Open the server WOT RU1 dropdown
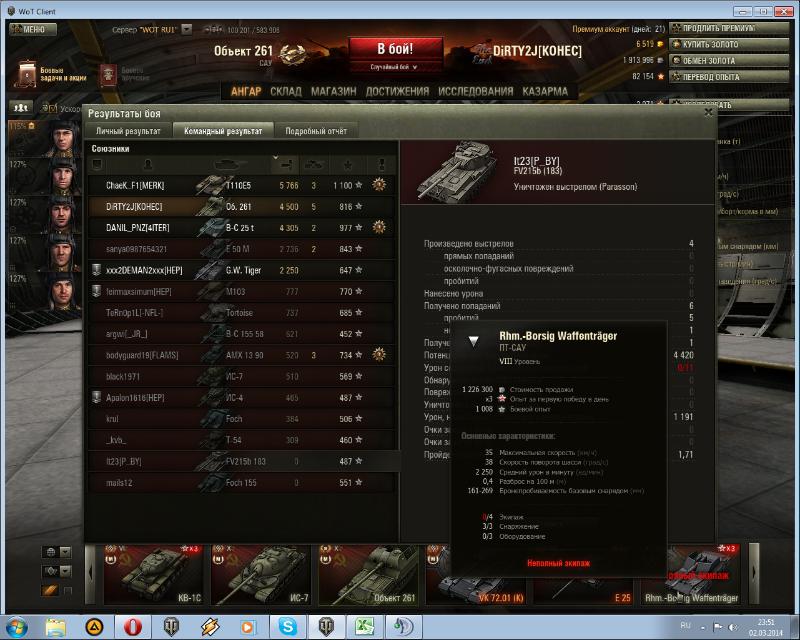This screenshot has width=800, height=640. [x=187, y=29]
